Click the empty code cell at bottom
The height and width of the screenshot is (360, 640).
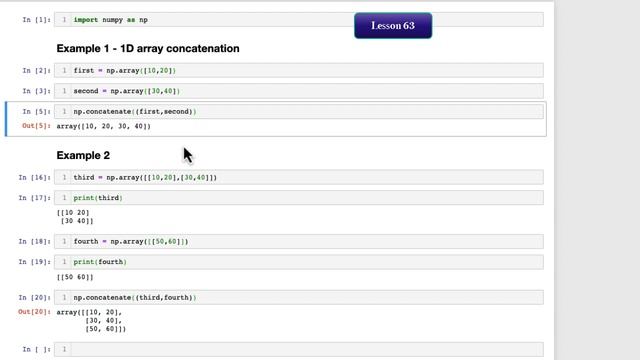299,349
